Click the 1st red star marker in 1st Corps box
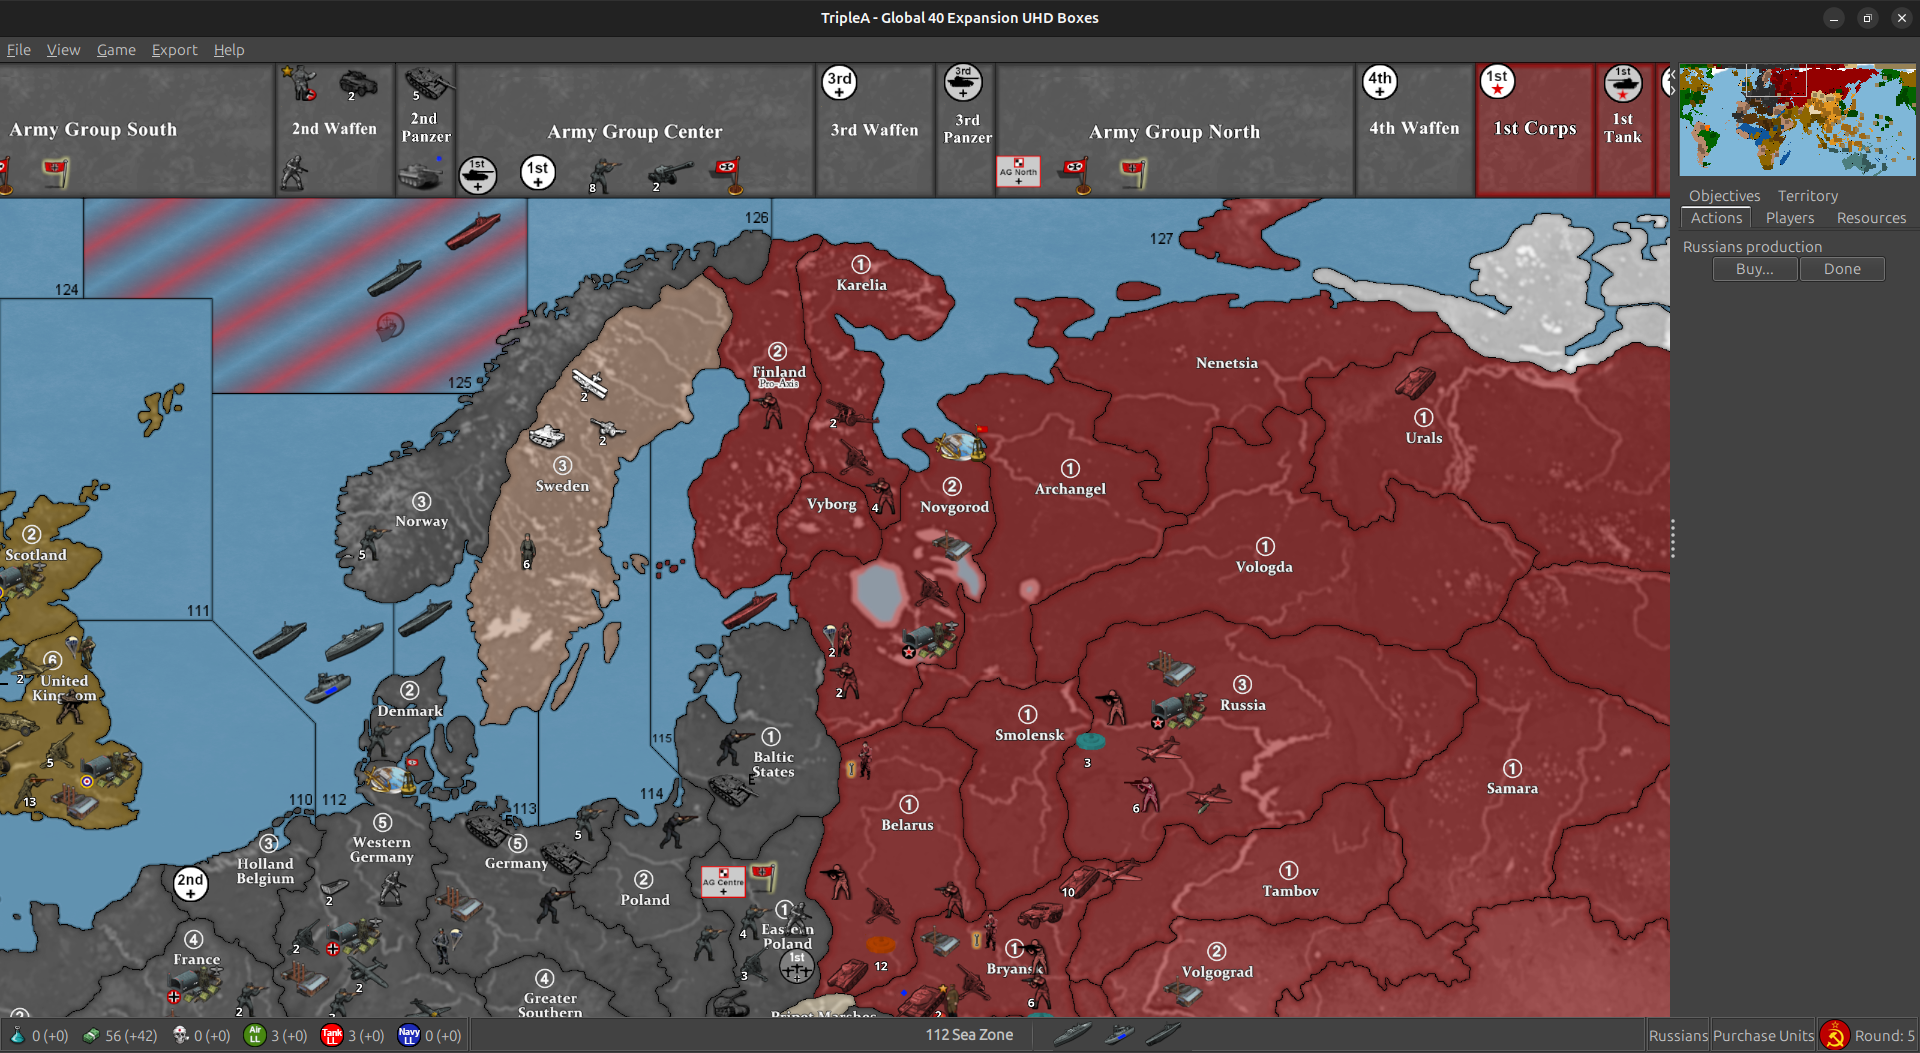 (1497, 82)
